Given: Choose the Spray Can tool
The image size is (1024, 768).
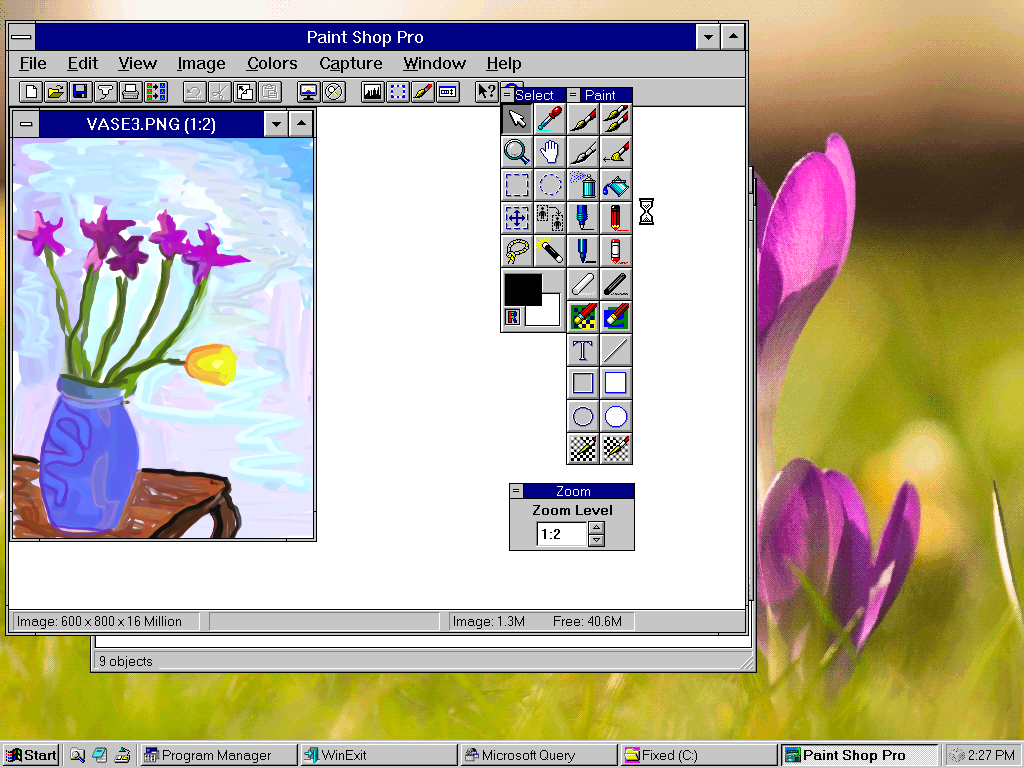Looking at the screenshot, I should [583, 184].
